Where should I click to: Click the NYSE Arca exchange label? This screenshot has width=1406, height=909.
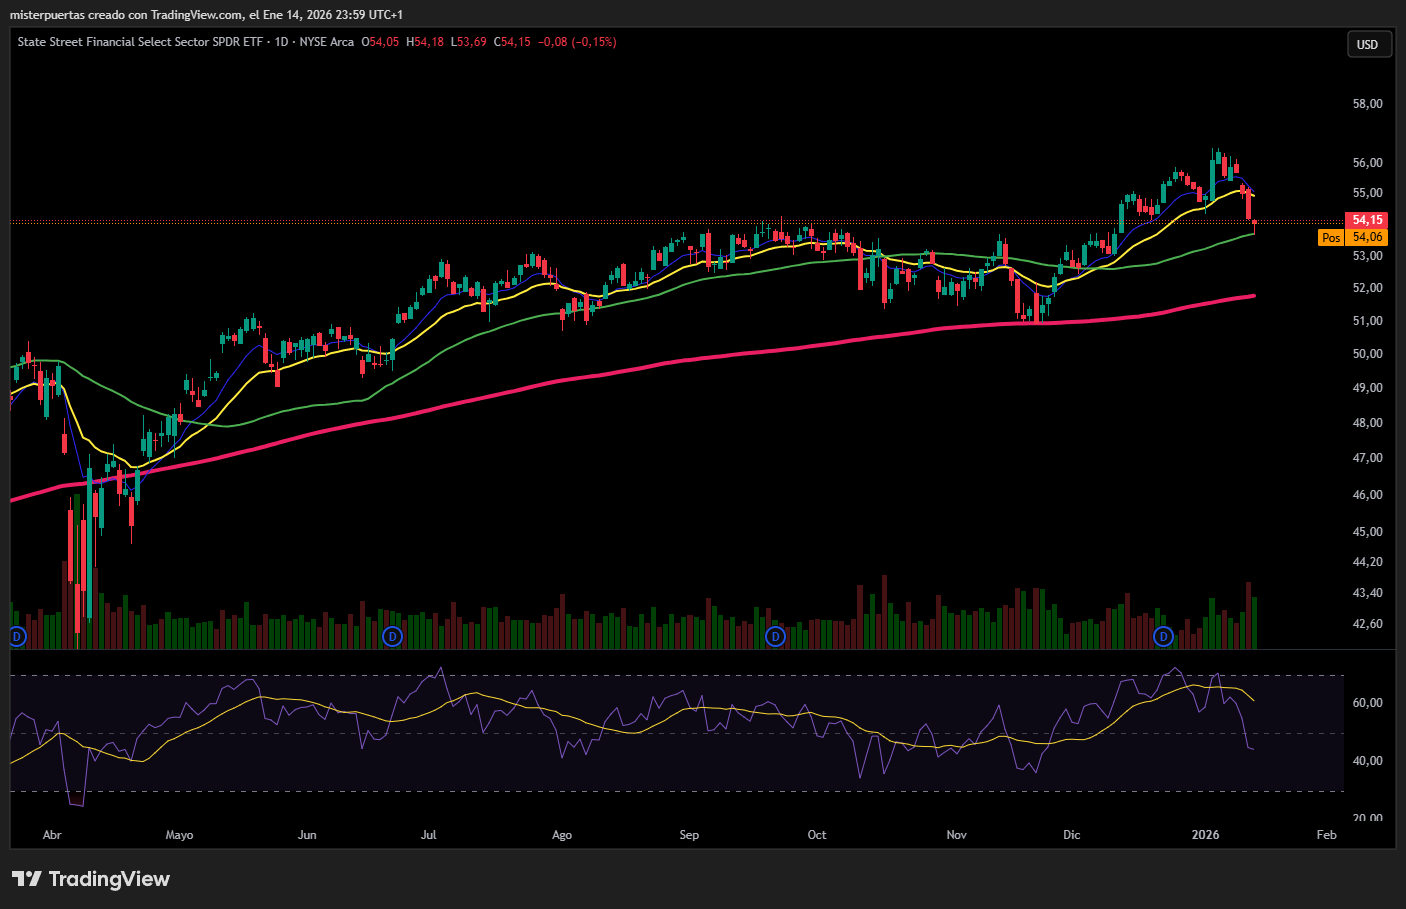(x=327, y=42)
